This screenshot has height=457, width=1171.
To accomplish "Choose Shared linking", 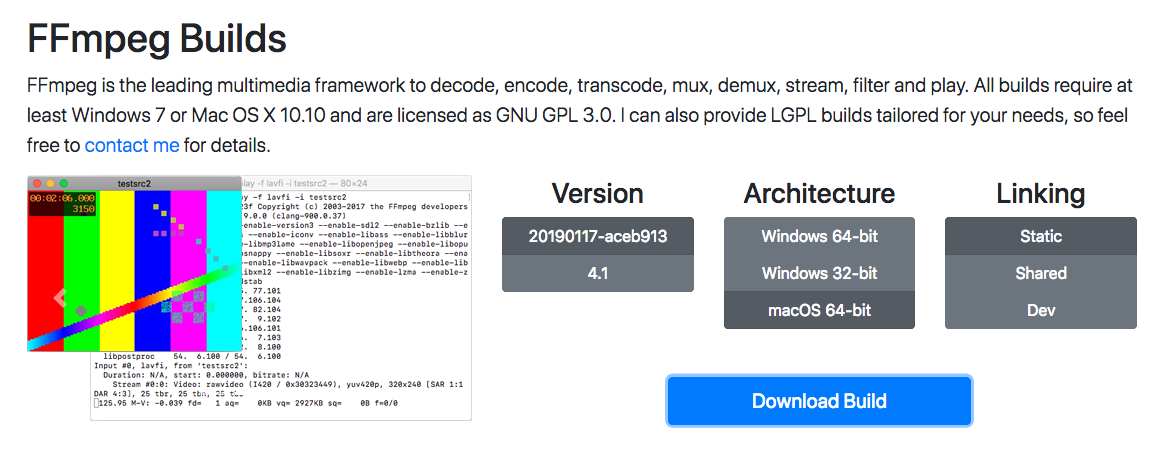I will [1040, 273].
